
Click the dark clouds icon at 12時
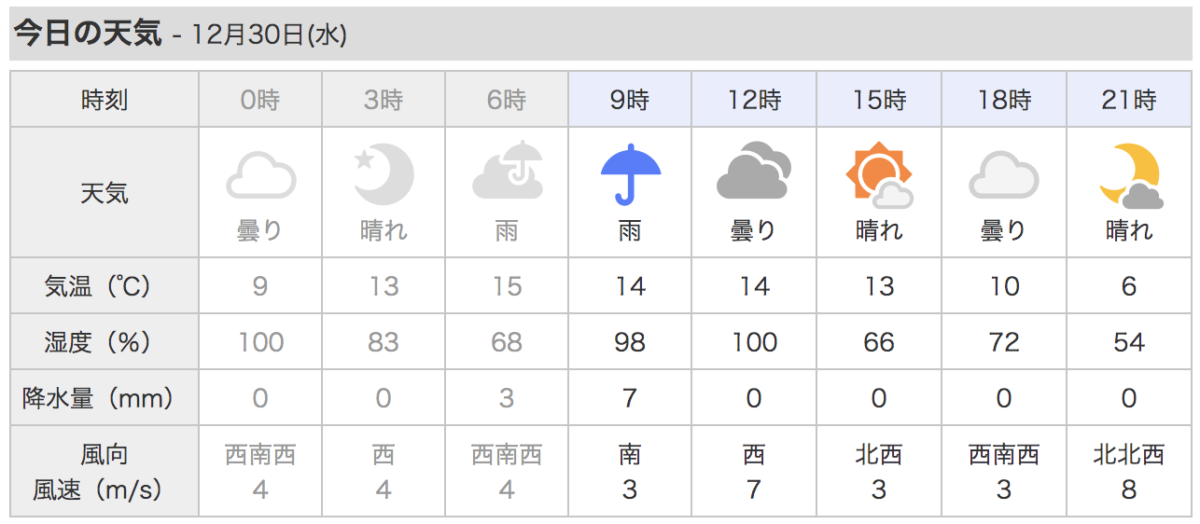tap(754, 172)
